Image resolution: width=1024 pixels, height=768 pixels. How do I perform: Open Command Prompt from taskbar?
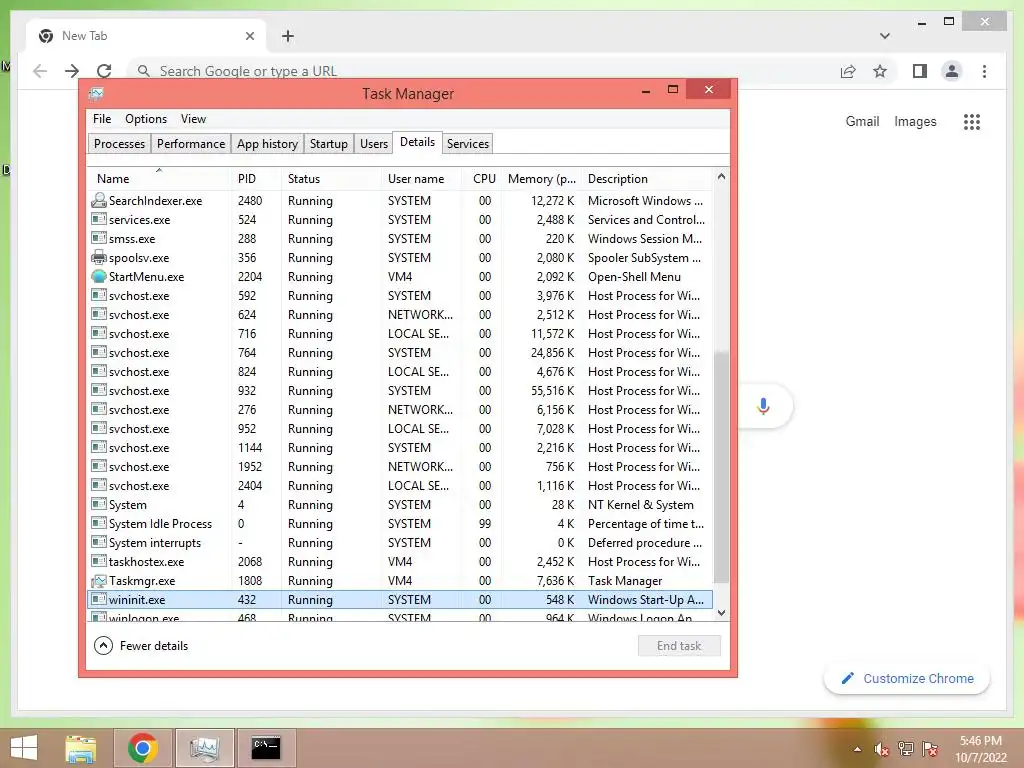point(266,748)
